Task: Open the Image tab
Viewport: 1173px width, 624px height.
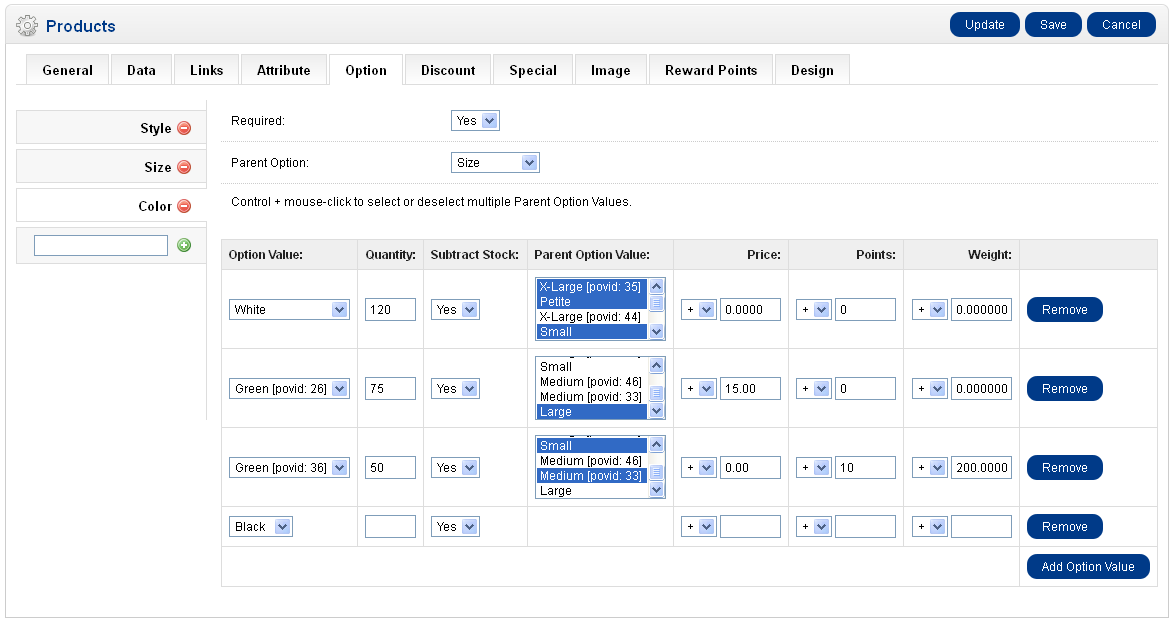Action: click(x=610, y=70)
